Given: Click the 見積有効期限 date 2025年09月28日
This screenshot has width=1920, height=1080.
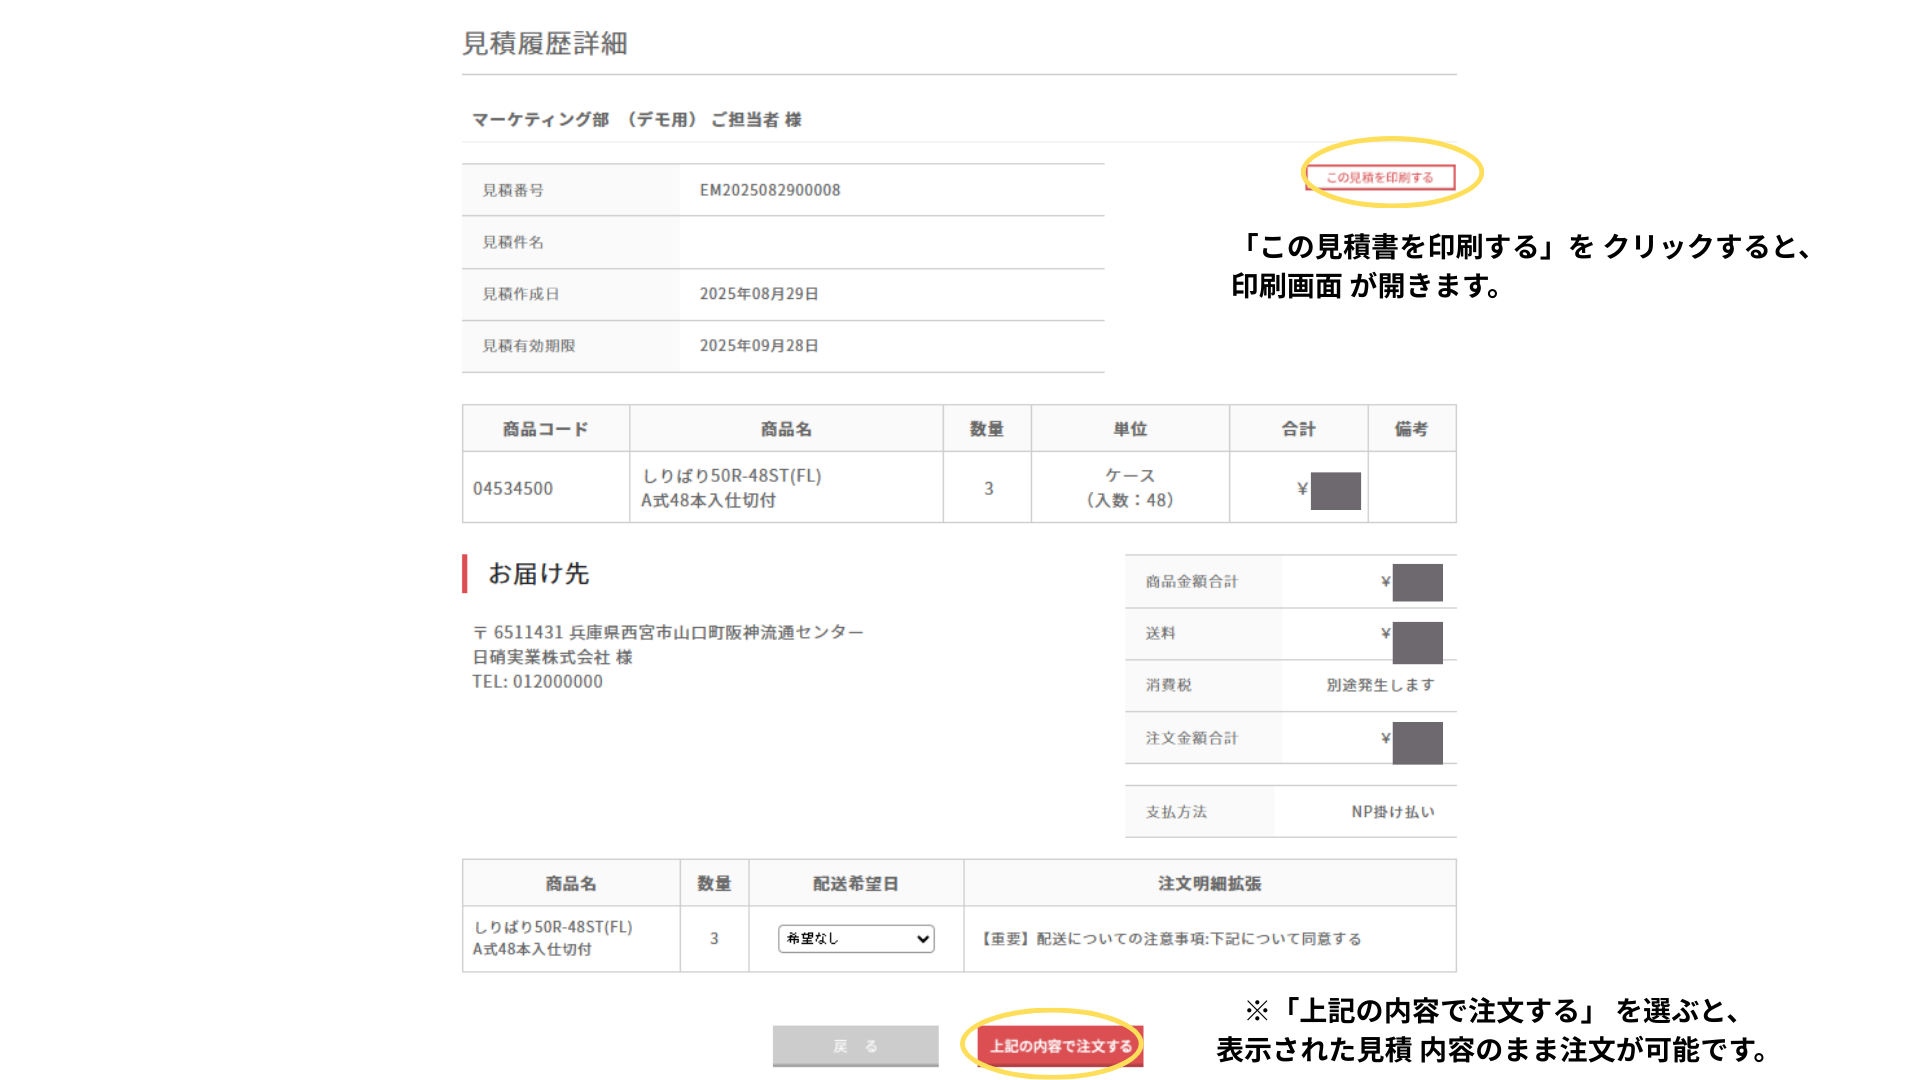Looking at the screenshot, I should coord(759,346).
